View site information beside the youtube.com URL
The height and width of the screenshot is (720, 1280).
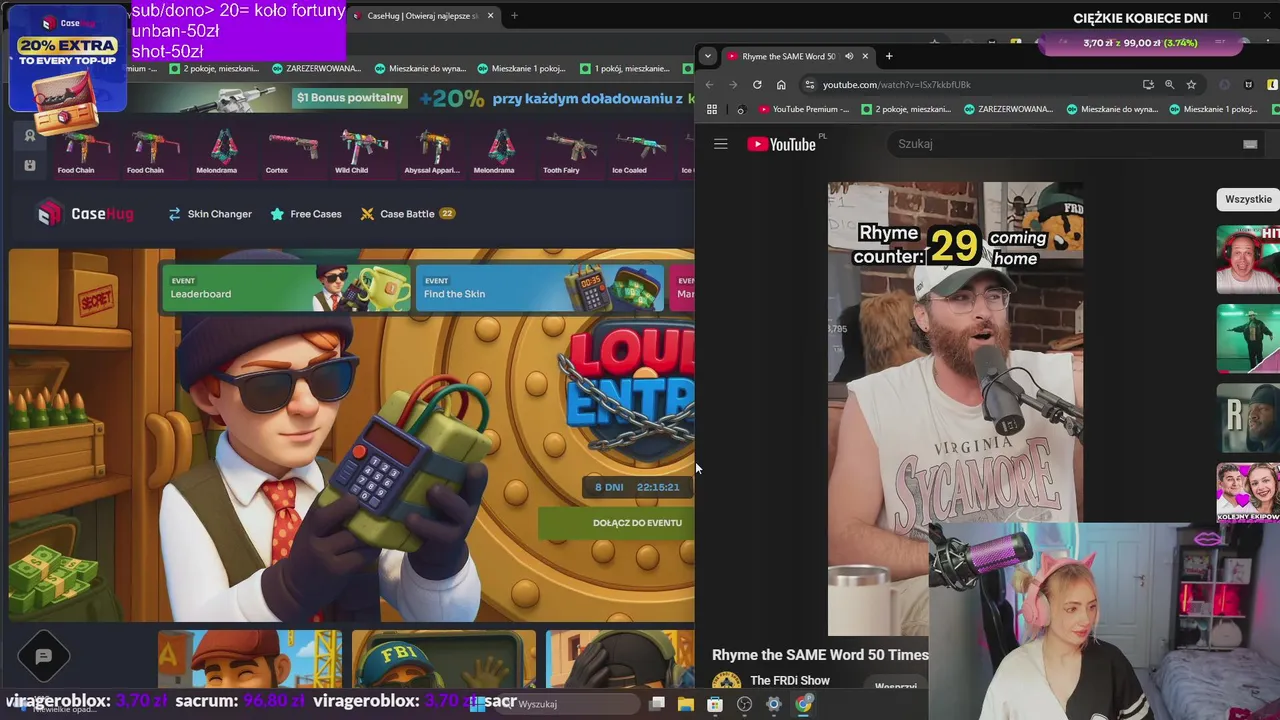[810, 85]
